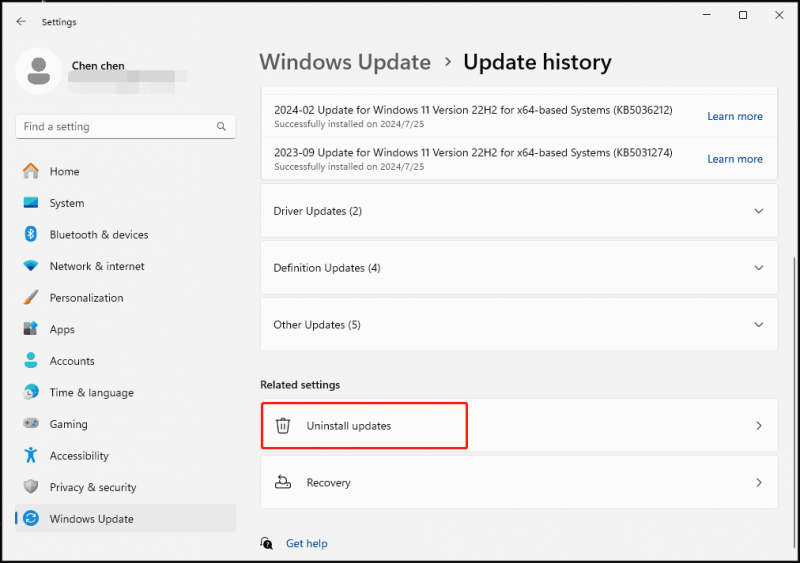
Task: Open Apps settings page
Action: (126, 329)
